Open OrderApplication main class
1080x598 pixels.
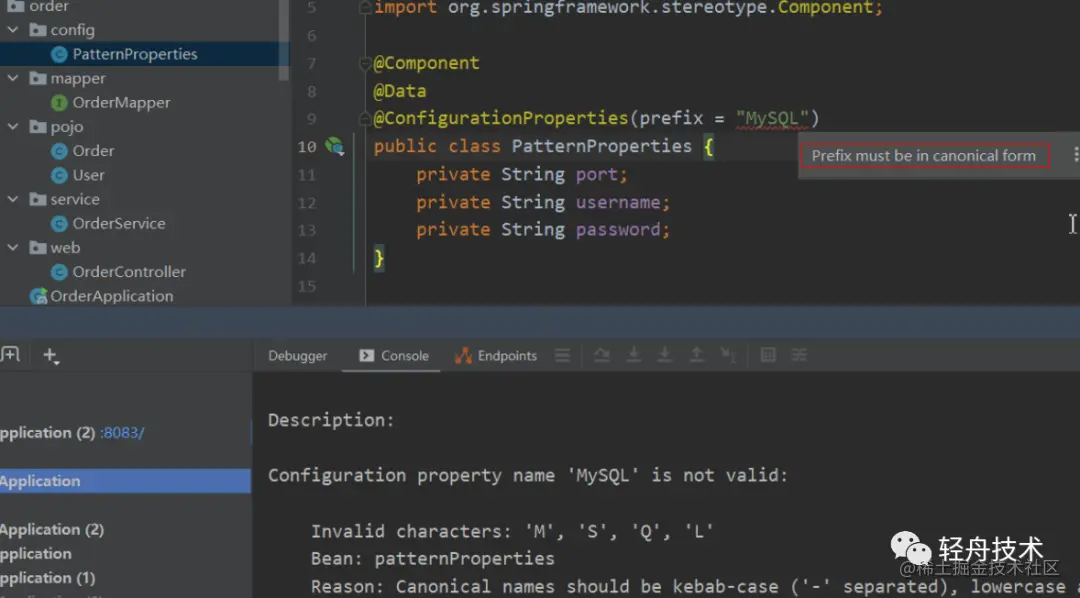pyautogui.click(x=112, y=296)
